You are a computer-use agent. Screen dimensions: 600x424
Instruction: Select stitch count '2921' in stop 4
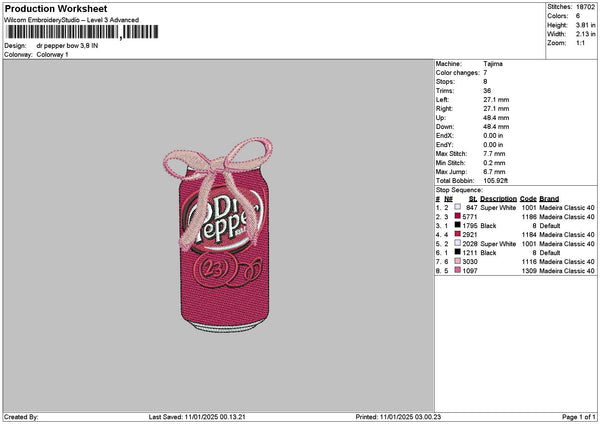[x=470, y=235]
